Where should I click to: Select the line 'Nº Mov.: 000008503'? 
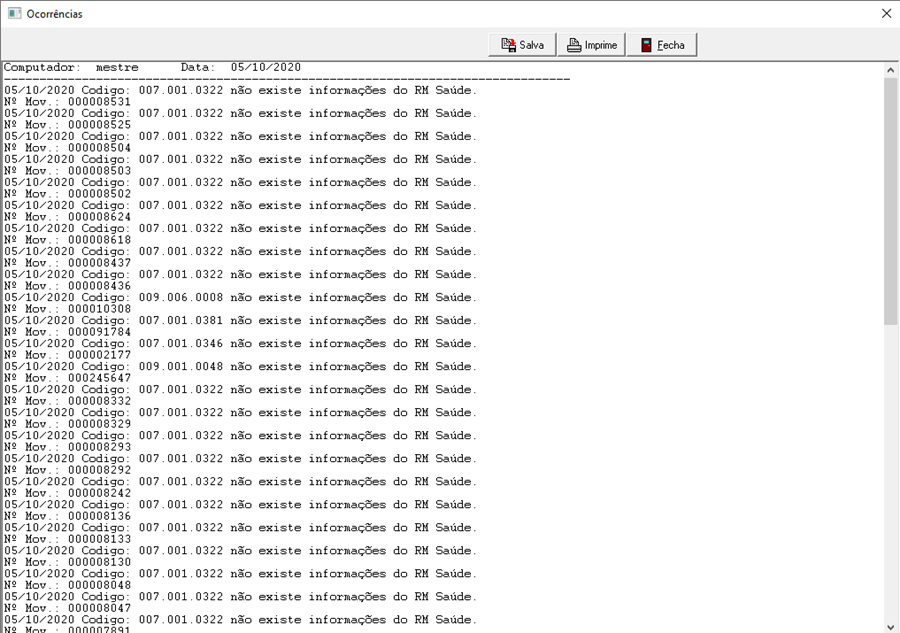click(x=68, y=170)
